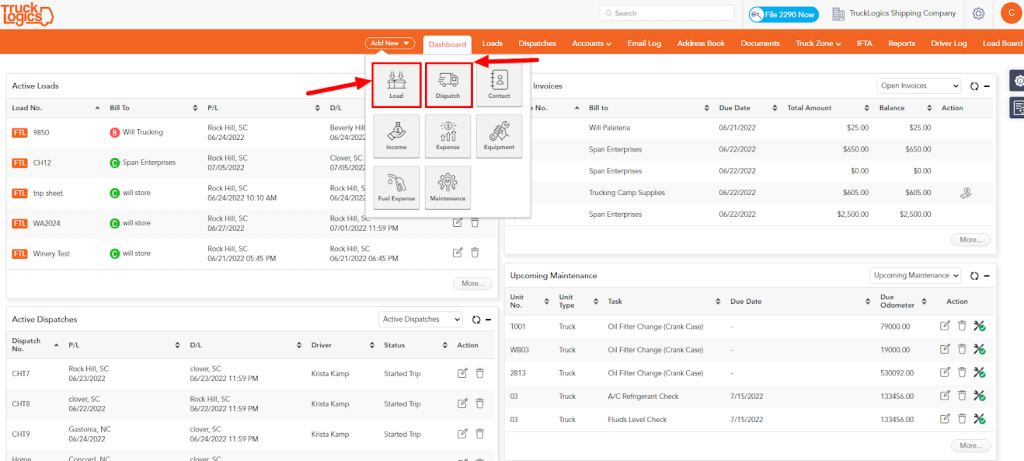Select TruckLogics Shipping Company name

(x=903, y=13)
